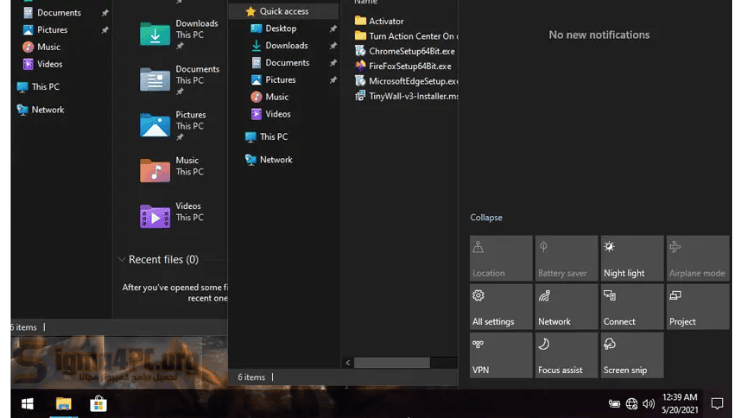Select ChromeSetup64Bit.exe file

411,51
